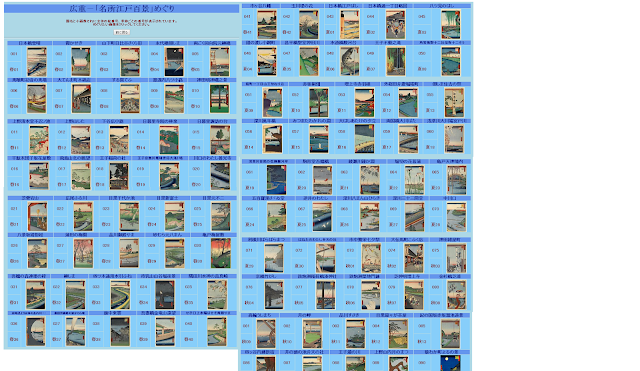Open print 051 thumbnail

273,103
